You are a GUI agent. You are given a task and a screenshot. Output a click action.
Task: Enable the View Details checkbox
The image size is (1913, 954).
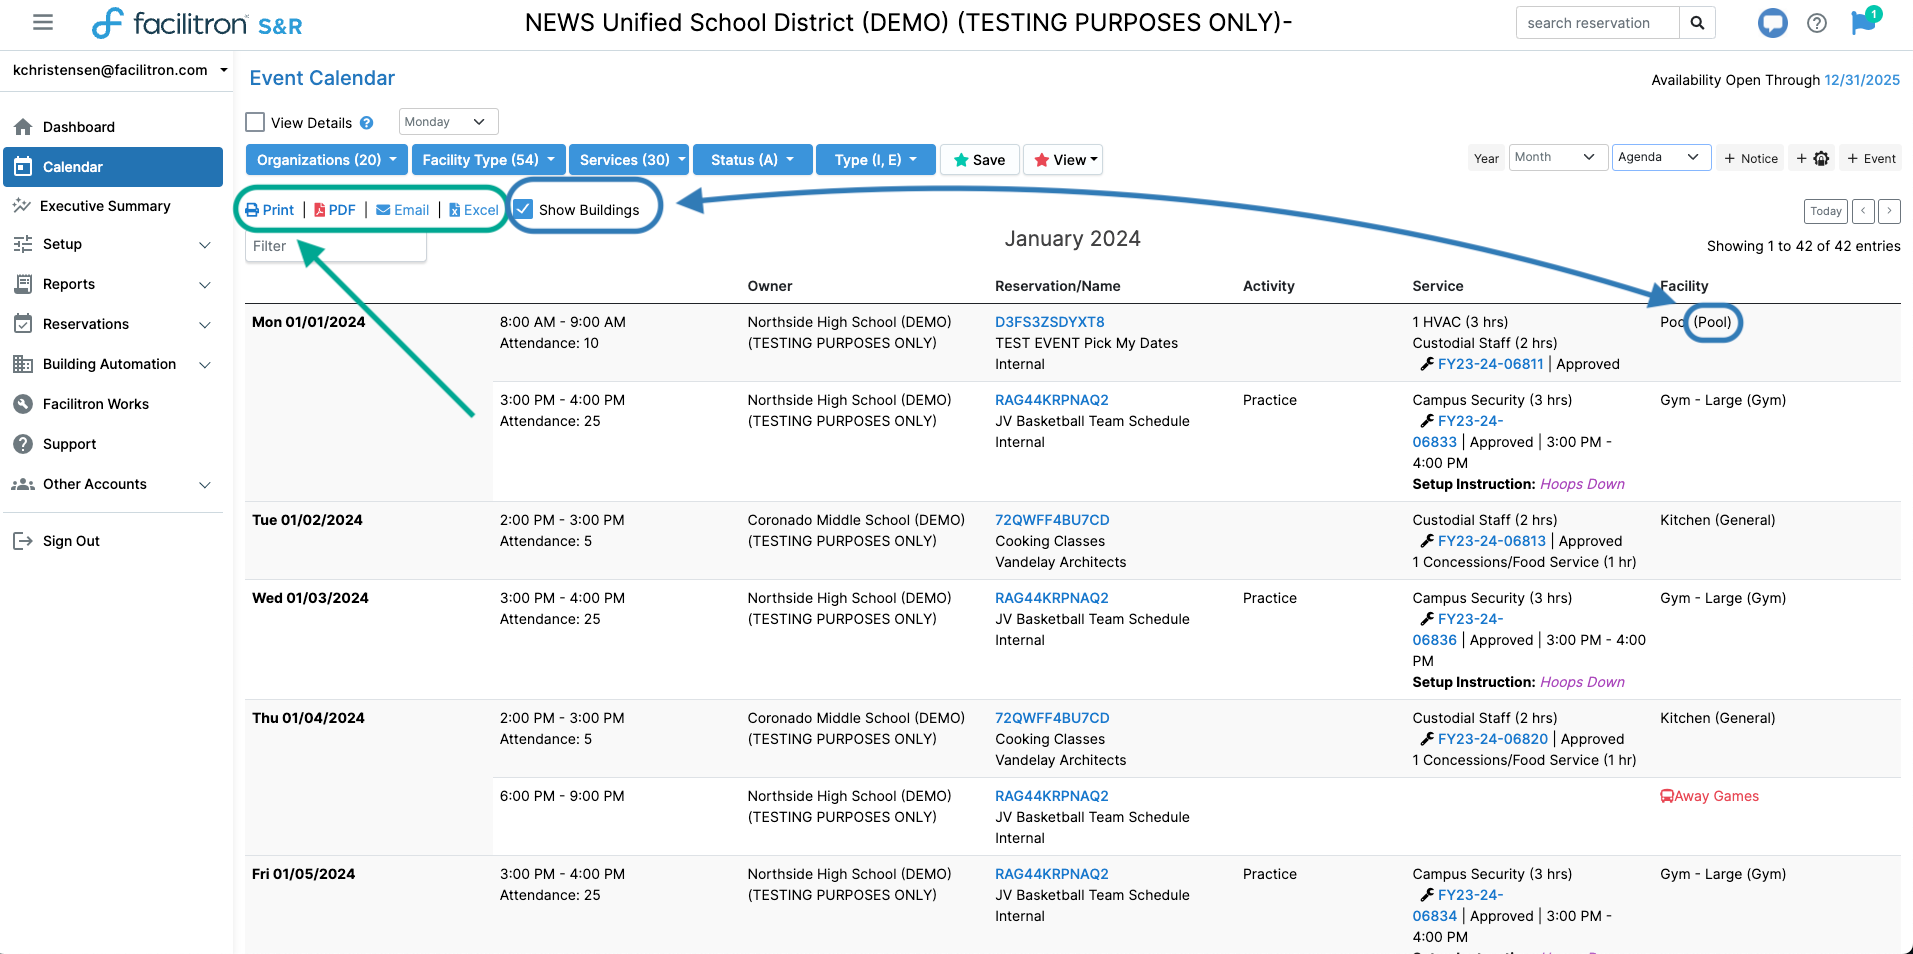[255, 122]
